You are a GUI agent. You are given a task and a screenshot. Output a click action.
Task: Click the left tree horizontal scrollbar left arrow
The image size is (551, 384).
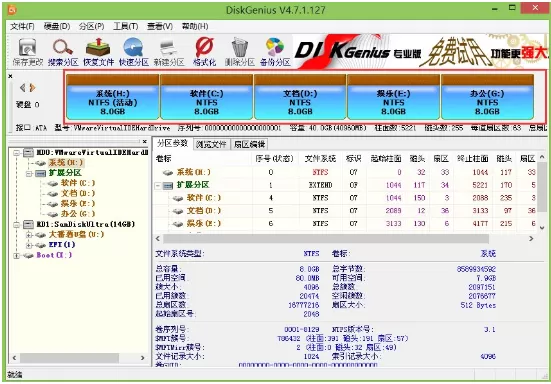[x=14, y=358]
